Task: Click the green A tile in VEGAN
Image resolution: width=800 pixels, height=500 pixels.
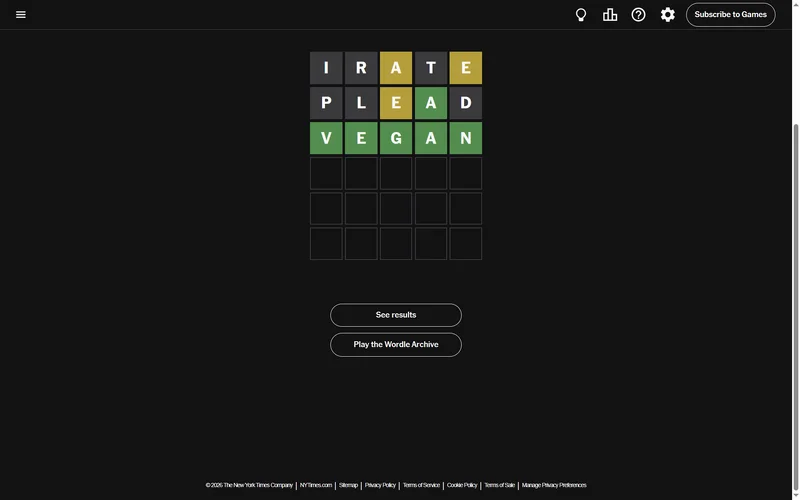Action: point(431,138)
